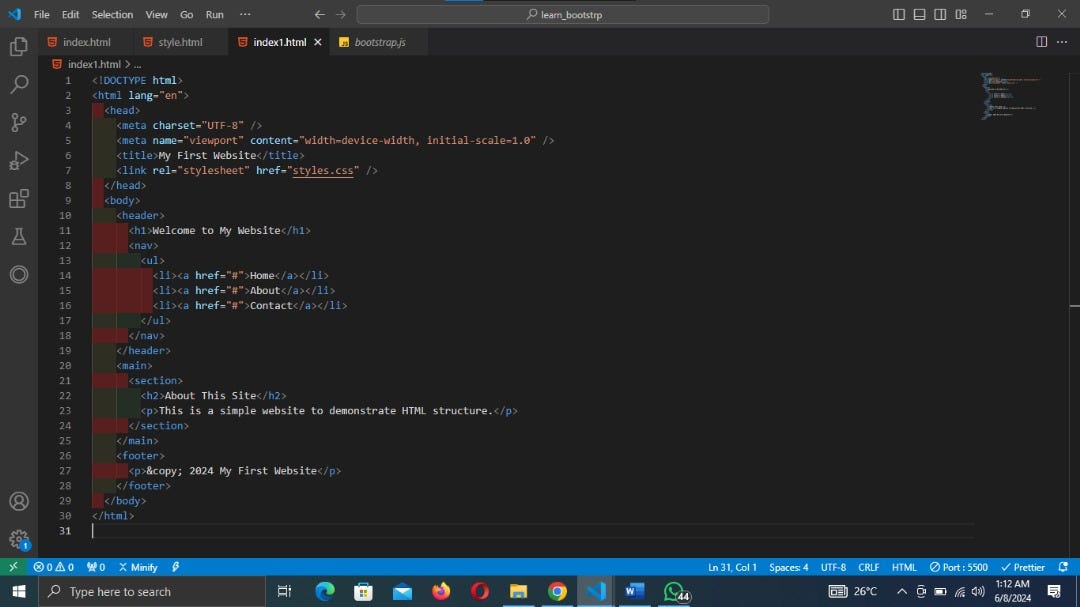1080x607 pixels.
Task: Open the editor actions ellipsis menu
Action: 1062,41
